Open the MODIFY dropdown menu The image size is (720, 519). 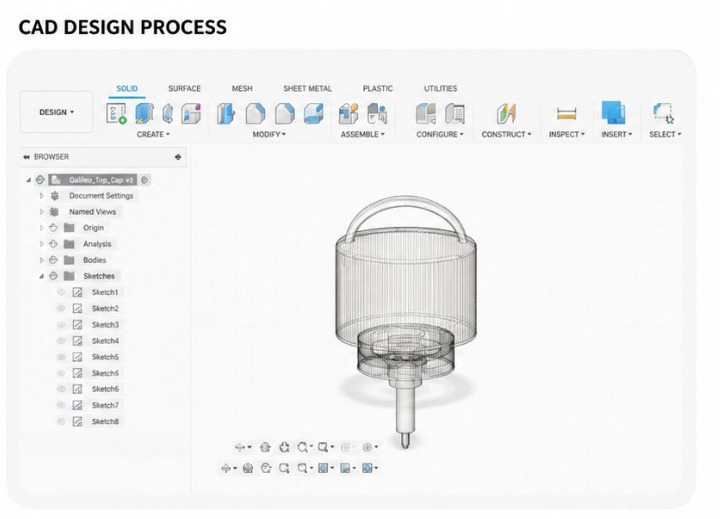[269, 135]
